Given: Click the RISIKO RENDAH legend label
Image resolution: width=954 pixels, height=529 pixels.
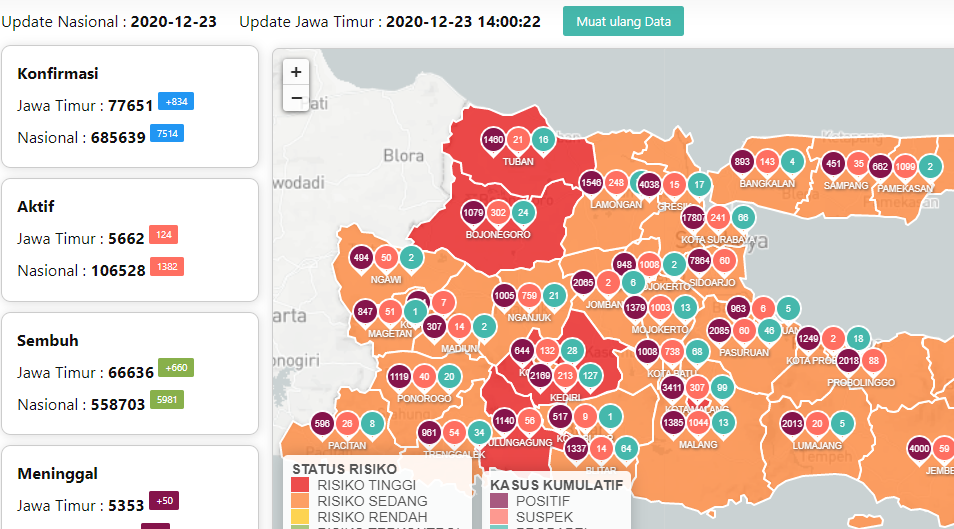Looking at the screenshot, I should (372, 517).
